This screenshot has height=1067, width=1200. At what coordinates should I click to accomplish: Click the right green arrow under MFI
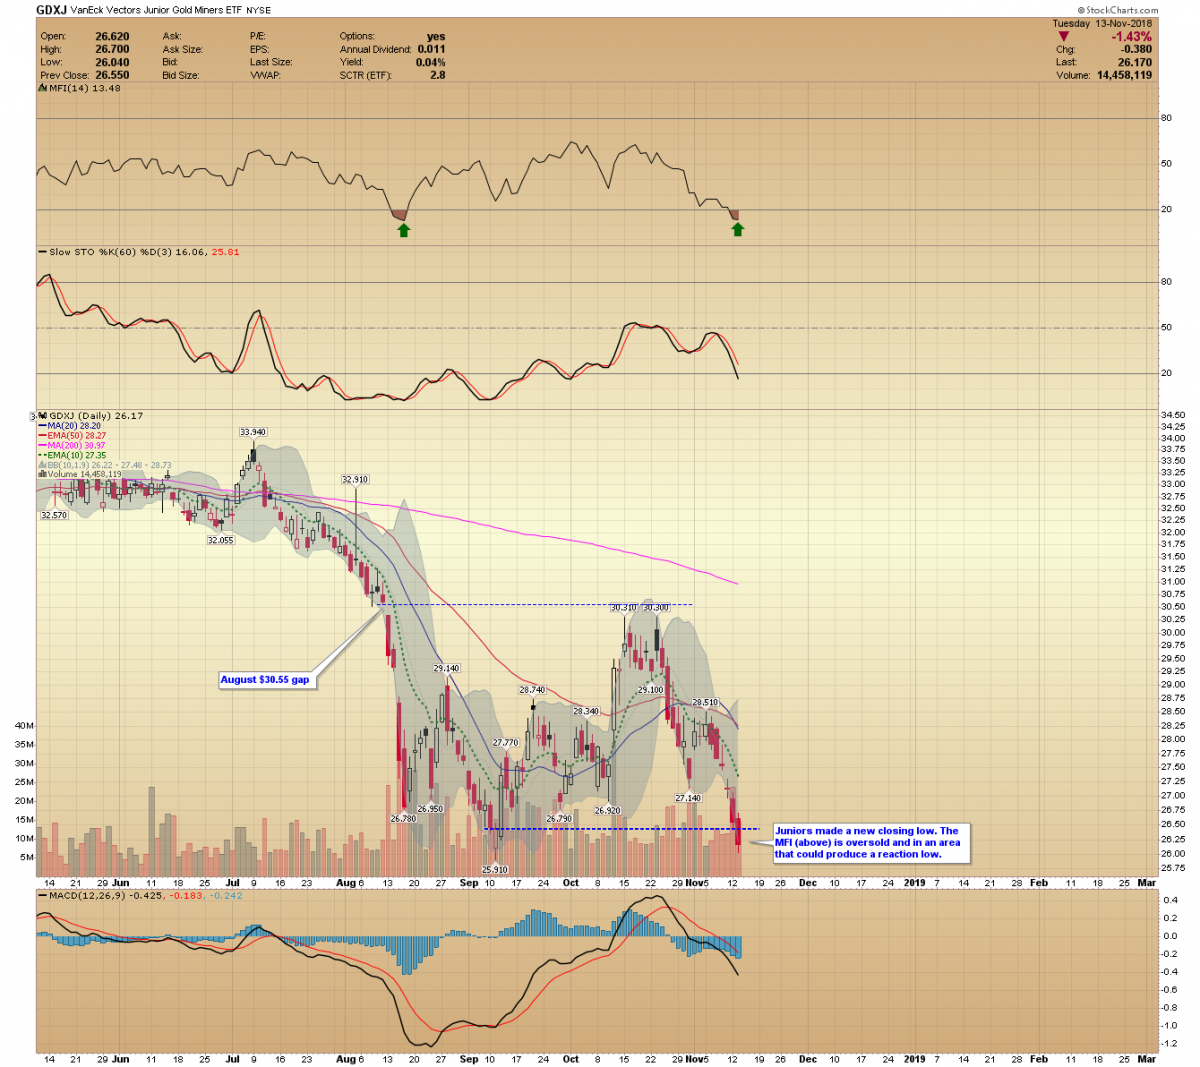[x=738, y=230]
